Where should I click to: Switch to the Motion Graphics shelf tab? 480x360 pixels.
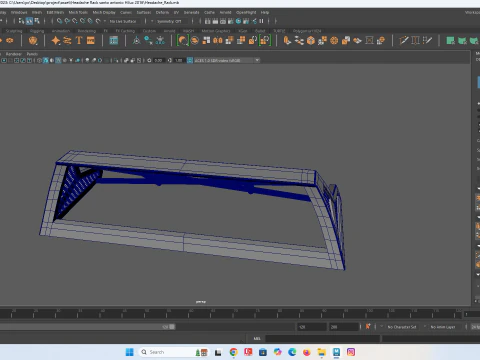[216, 31]
